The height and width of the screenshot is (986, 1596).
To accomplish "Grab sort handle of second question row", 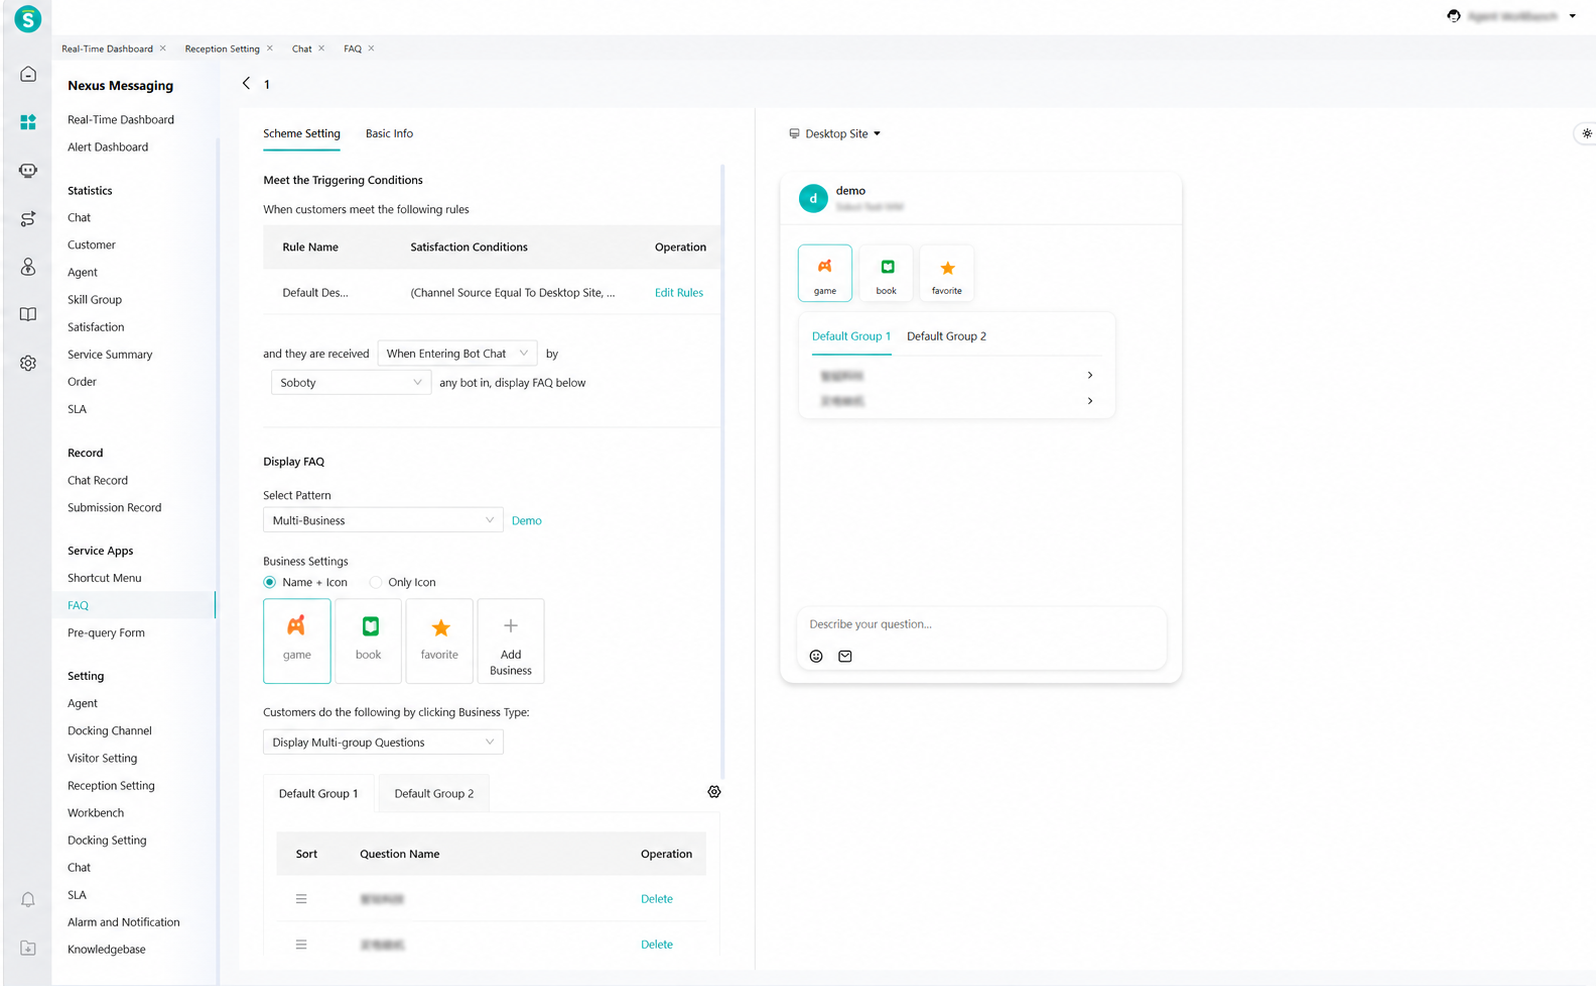I will (301, 944).
